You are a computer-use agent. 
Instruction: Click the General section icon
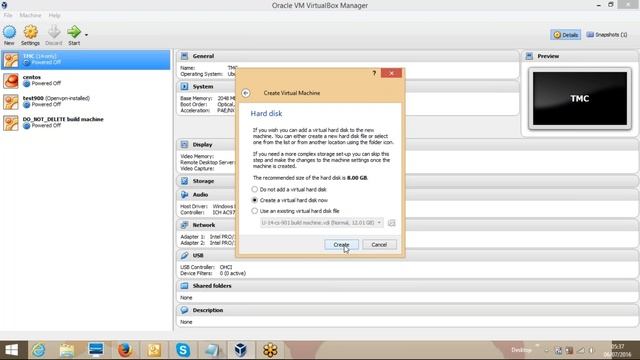pyautogui.click(x=184, y=56)
